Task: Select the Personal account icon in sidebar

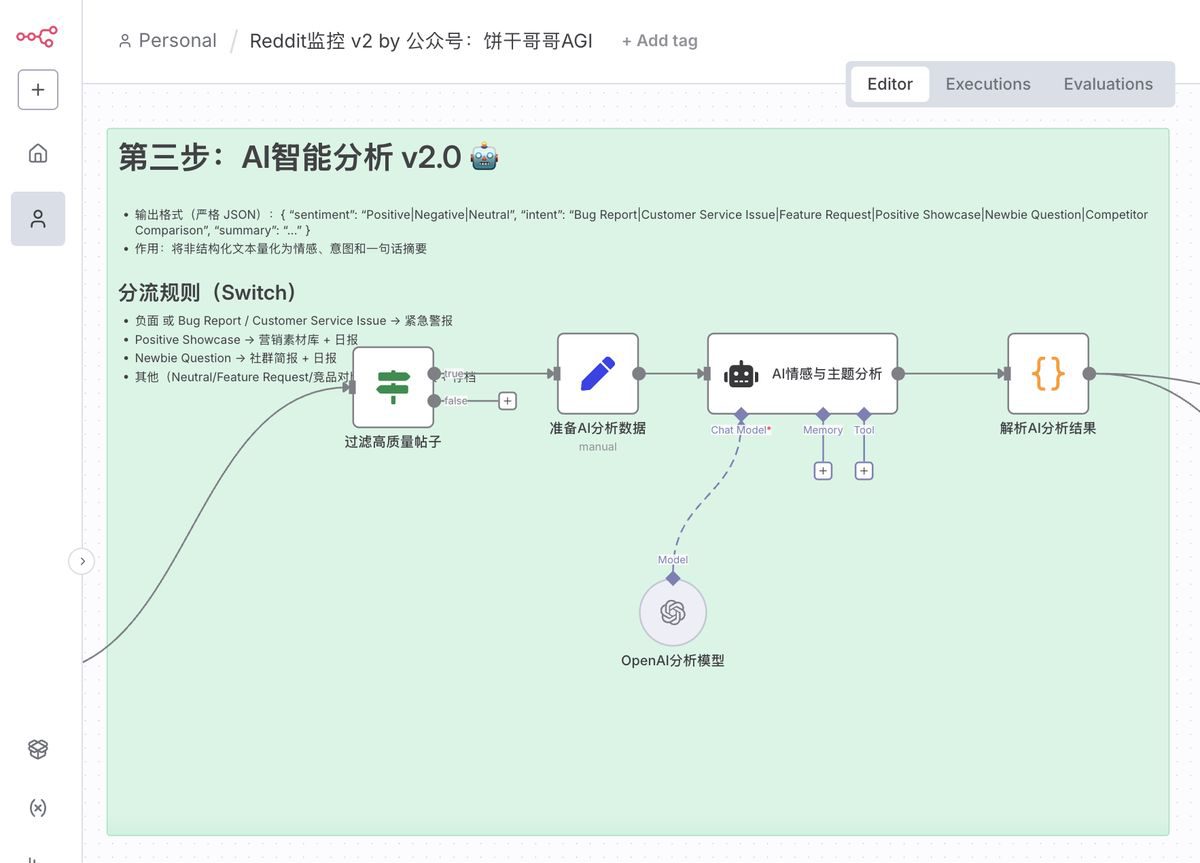Action: [x=37, y=216]
